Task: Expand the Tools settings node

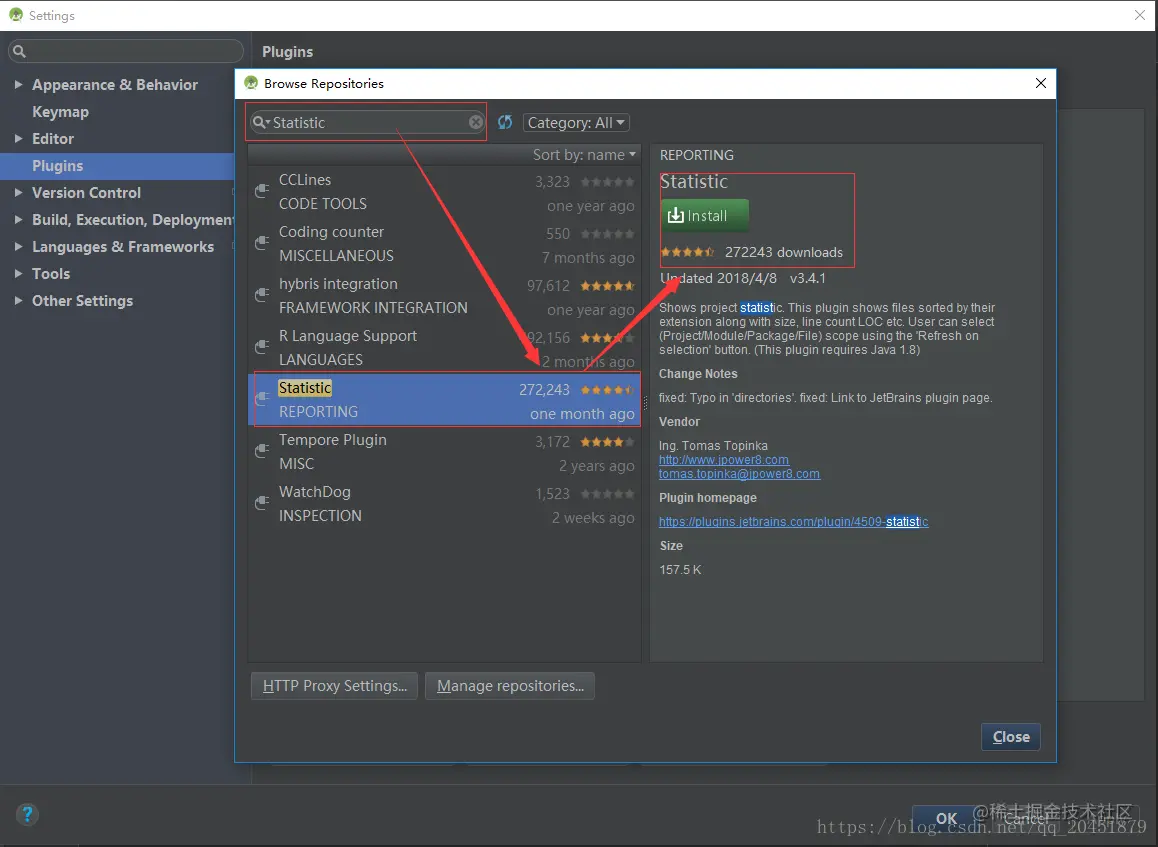Action: click(x=18, y=273)
